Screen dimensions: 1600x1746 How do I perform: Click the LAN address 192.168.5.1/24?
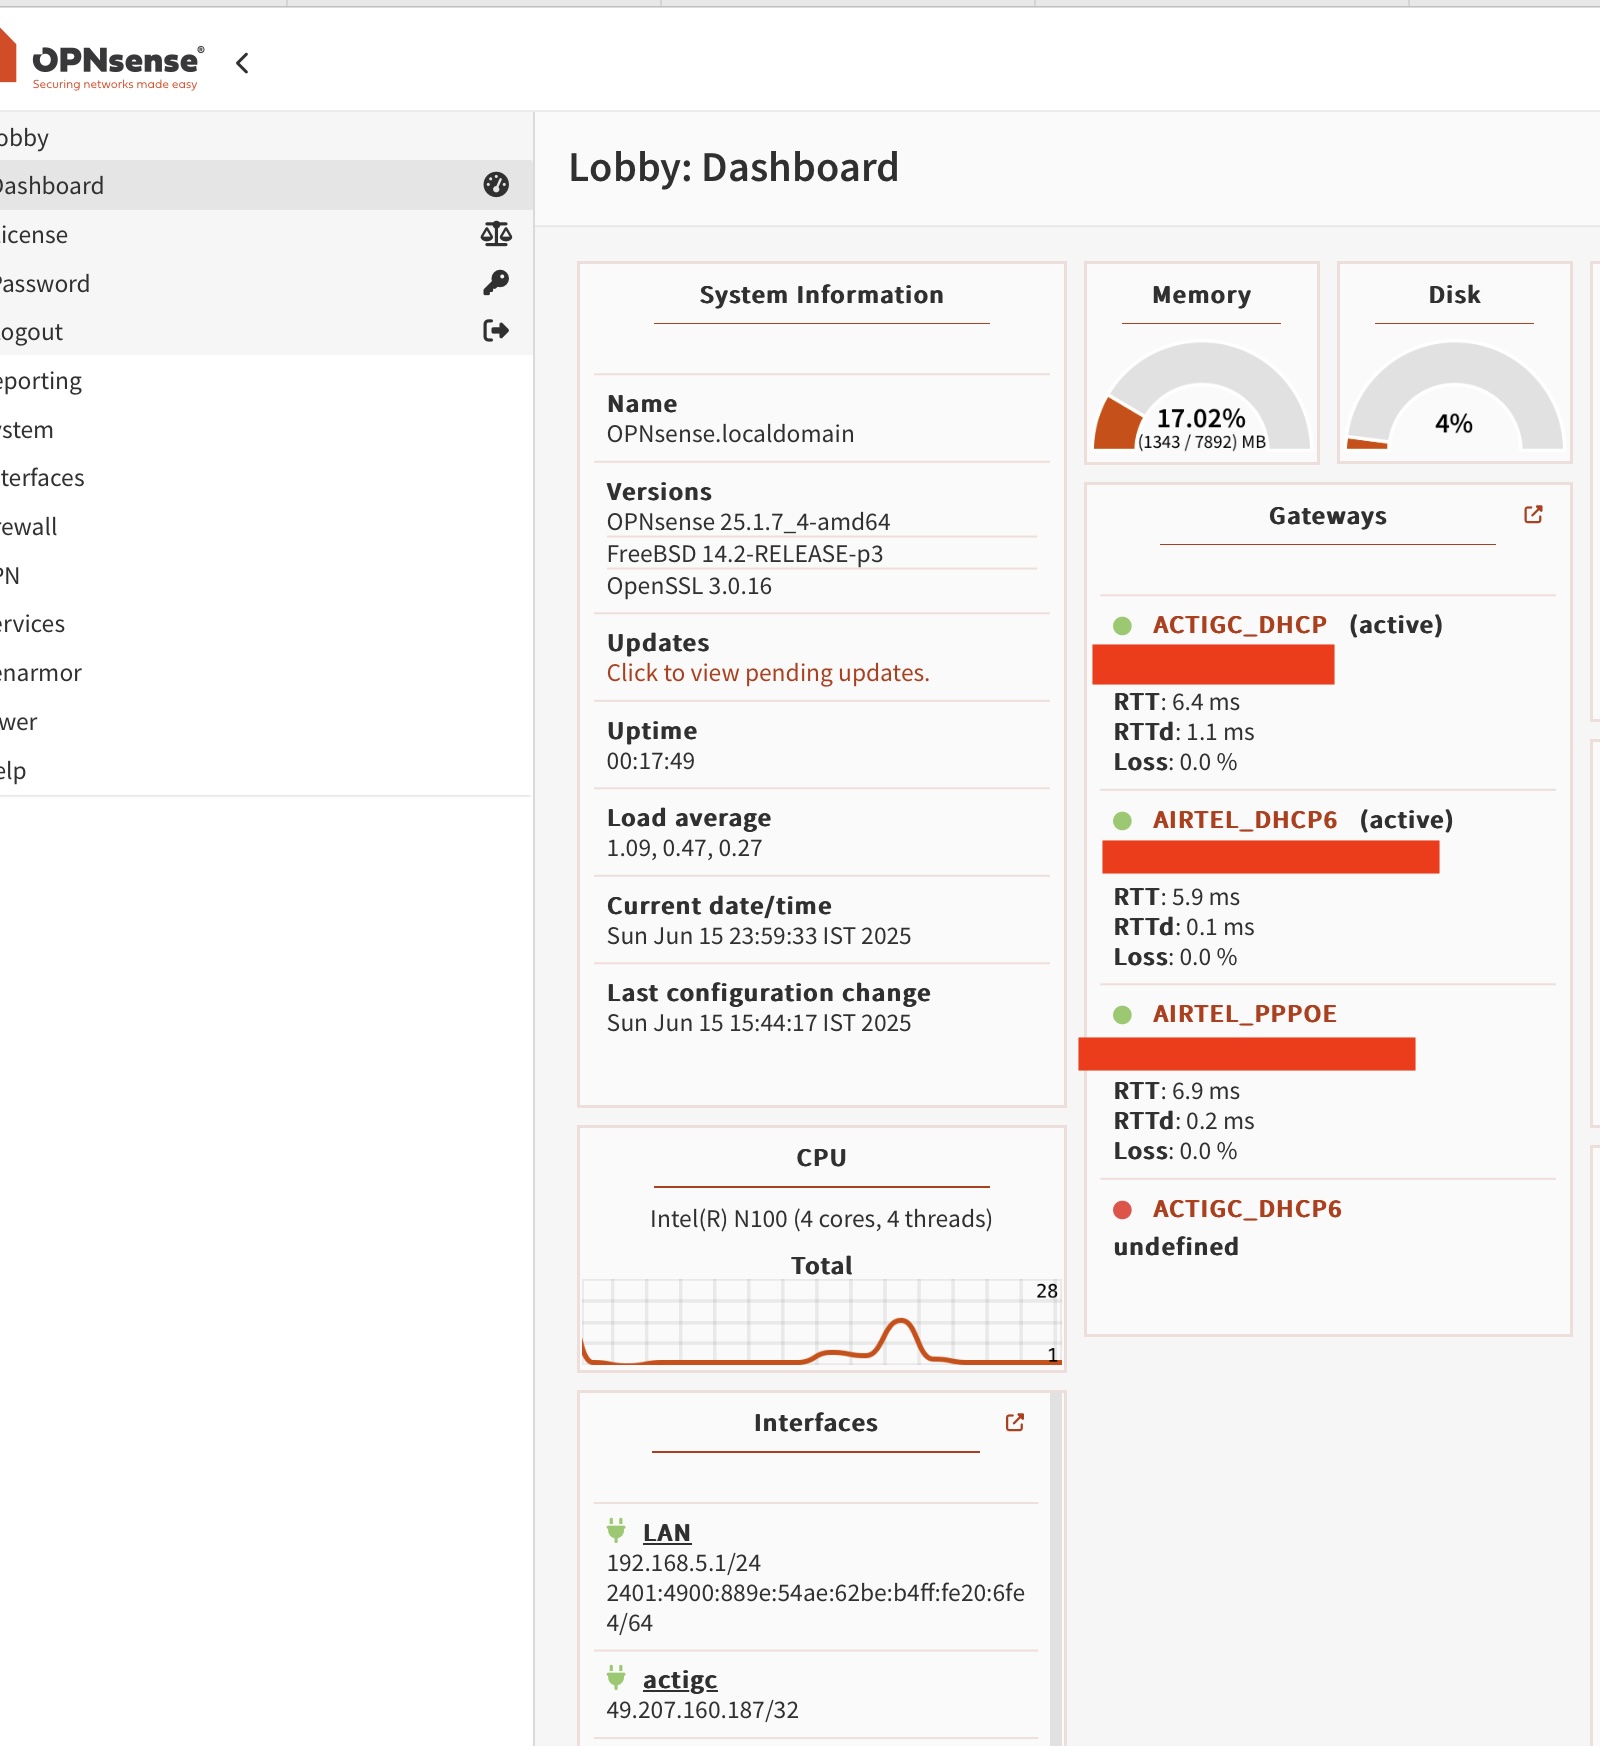pos(684,1563)
